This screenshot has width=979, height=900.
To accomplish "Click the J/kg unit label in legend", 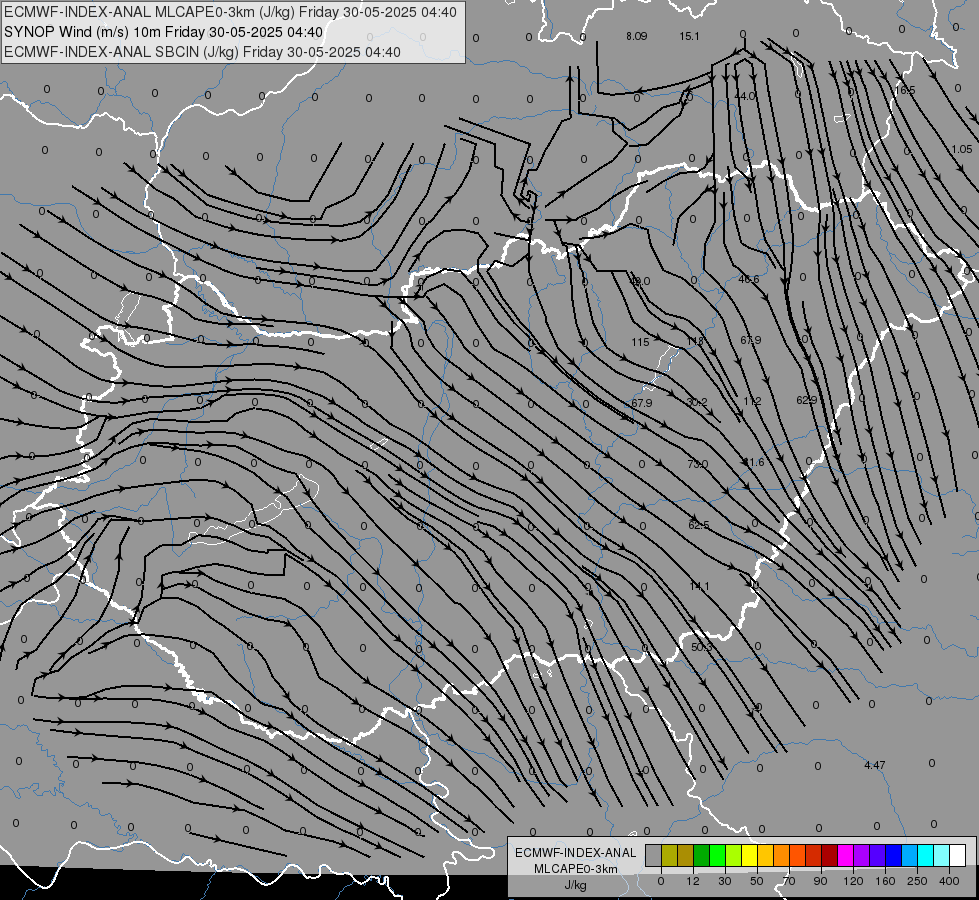I will (x=576, y=885).
